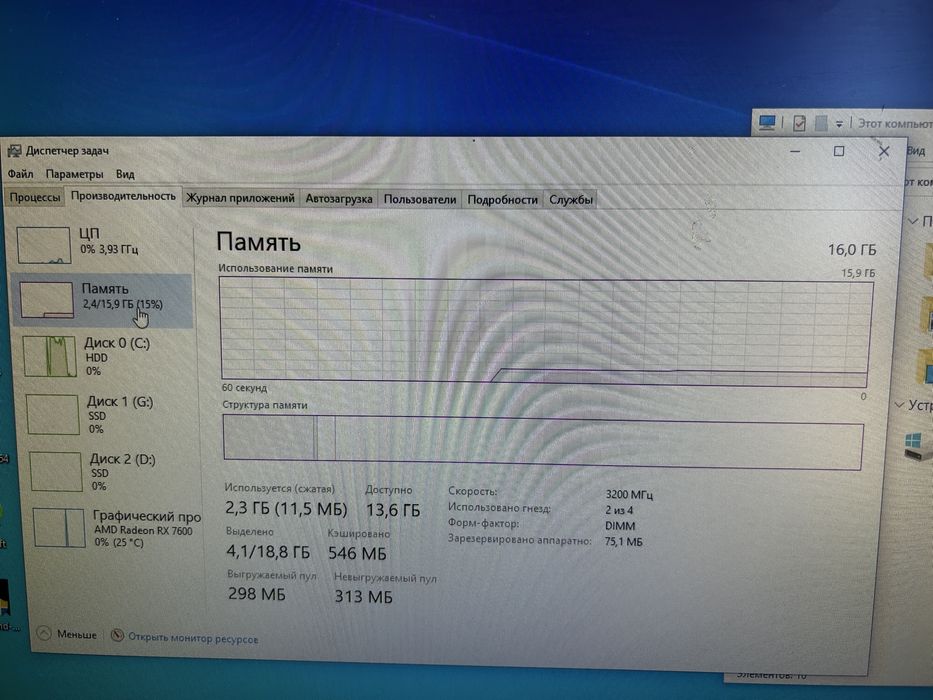Open the Файл menu
This screenshot has width=933, height=700.
coord(20,174)
